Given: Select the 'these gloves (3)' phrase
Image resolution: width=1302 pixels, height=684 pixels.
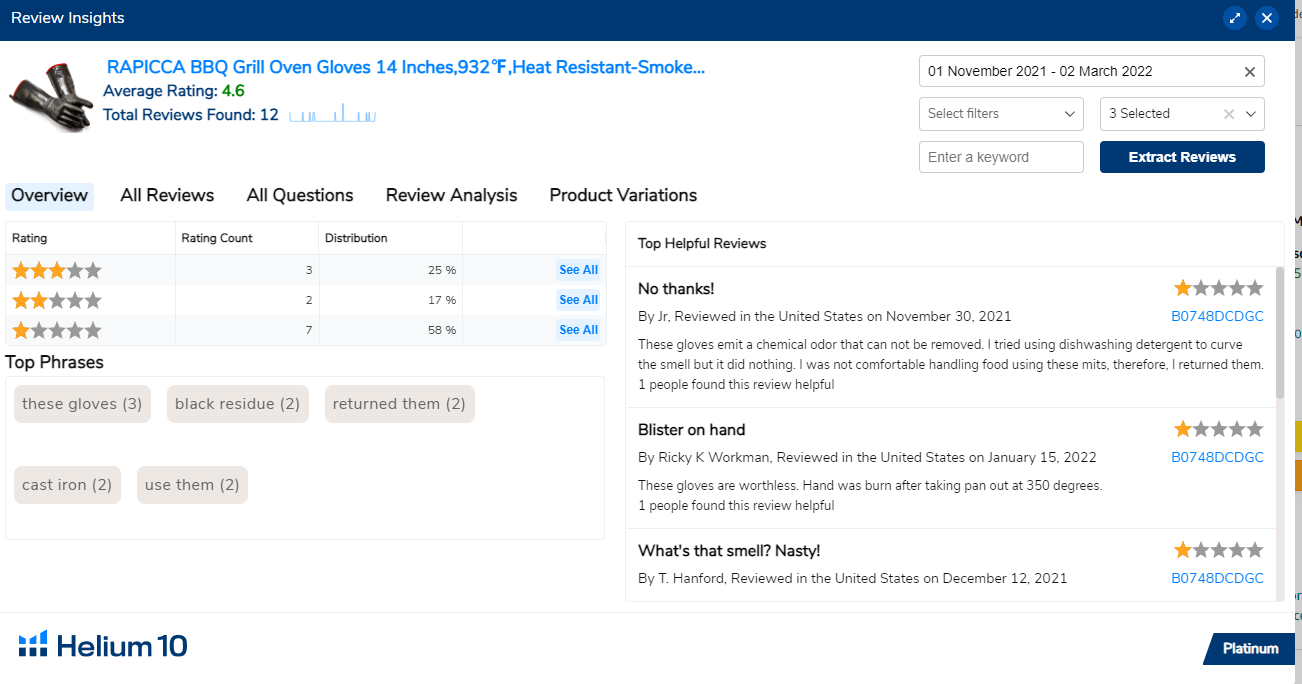Looking at the screenshot, I should pos(82,404).
